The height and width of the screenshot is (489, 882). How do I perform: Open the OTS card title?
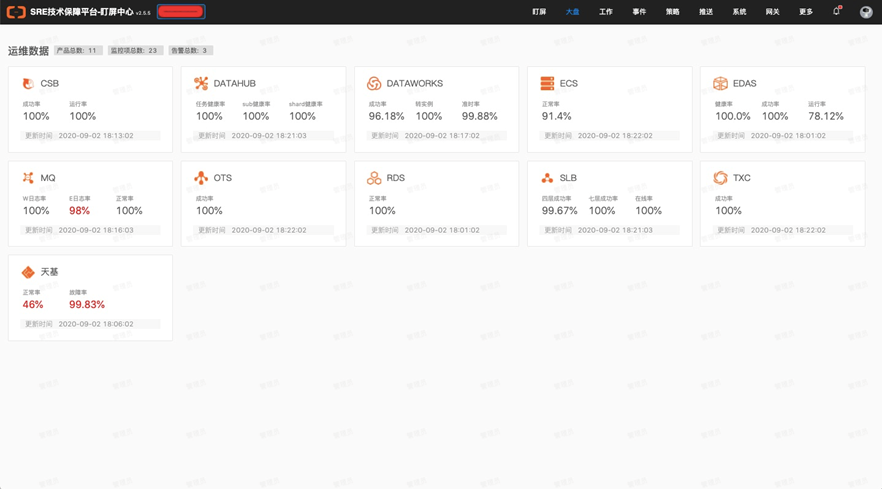tap(222, 178)
